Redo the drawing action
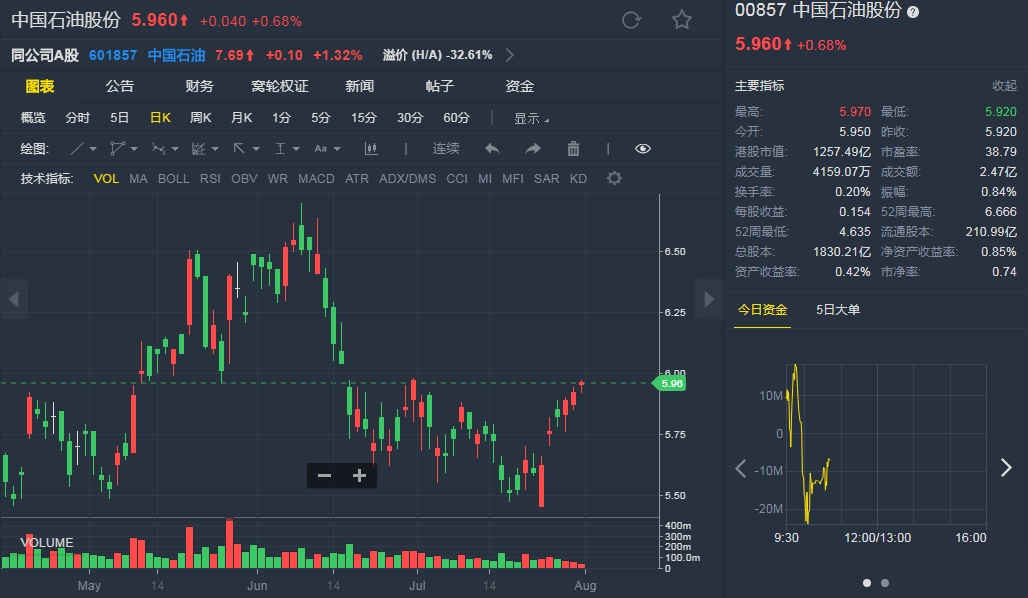Screen dimensions: 1028x598 tap(533, 149)
